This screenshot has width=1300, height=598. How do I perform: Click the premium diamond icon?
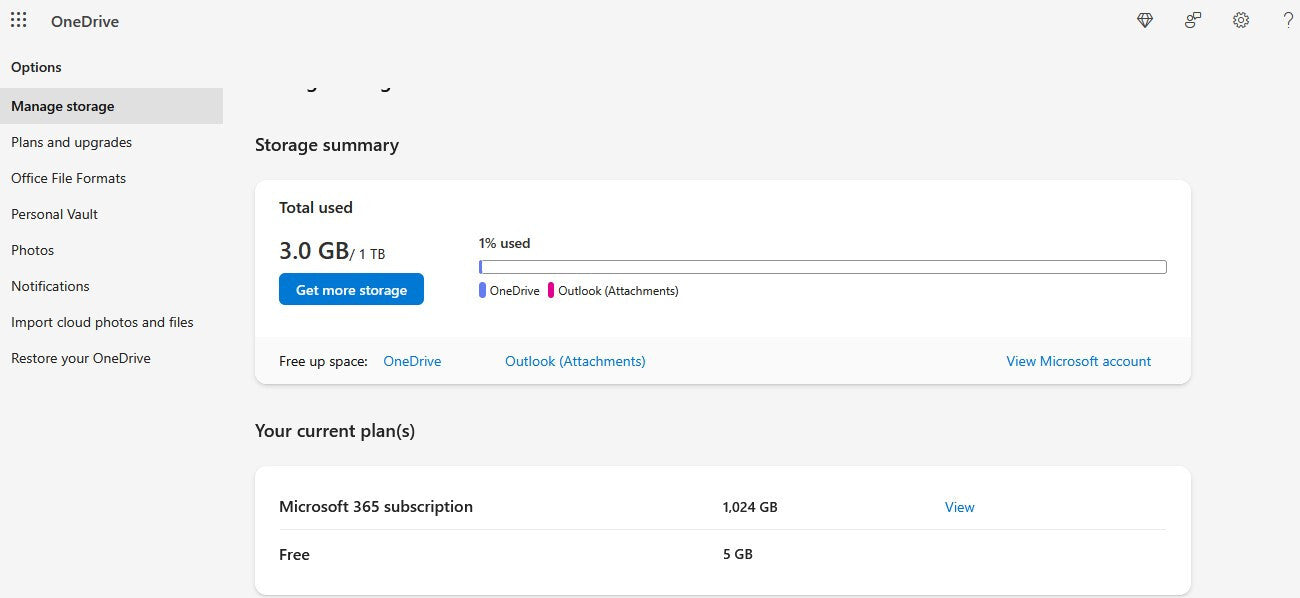coord(1145,20)
